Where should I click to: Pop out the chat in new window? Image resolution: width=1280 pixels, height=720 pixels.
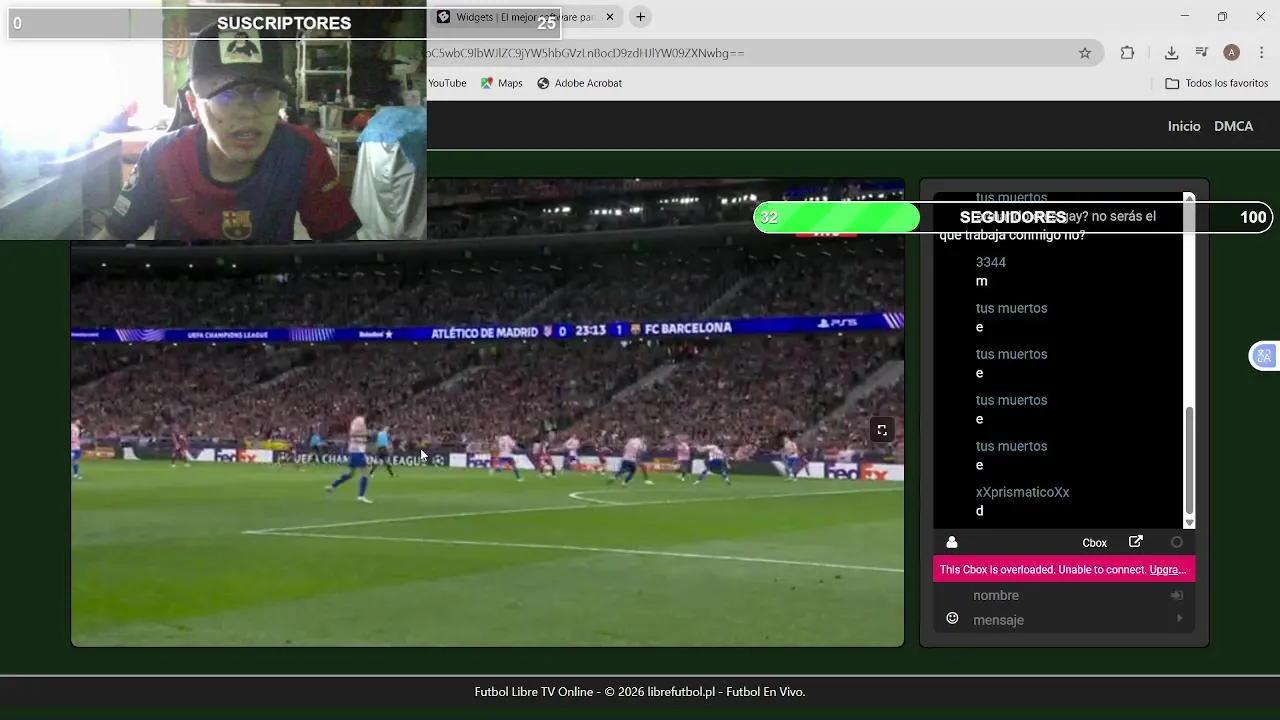pyautogui.click(x=1136, y=542)
